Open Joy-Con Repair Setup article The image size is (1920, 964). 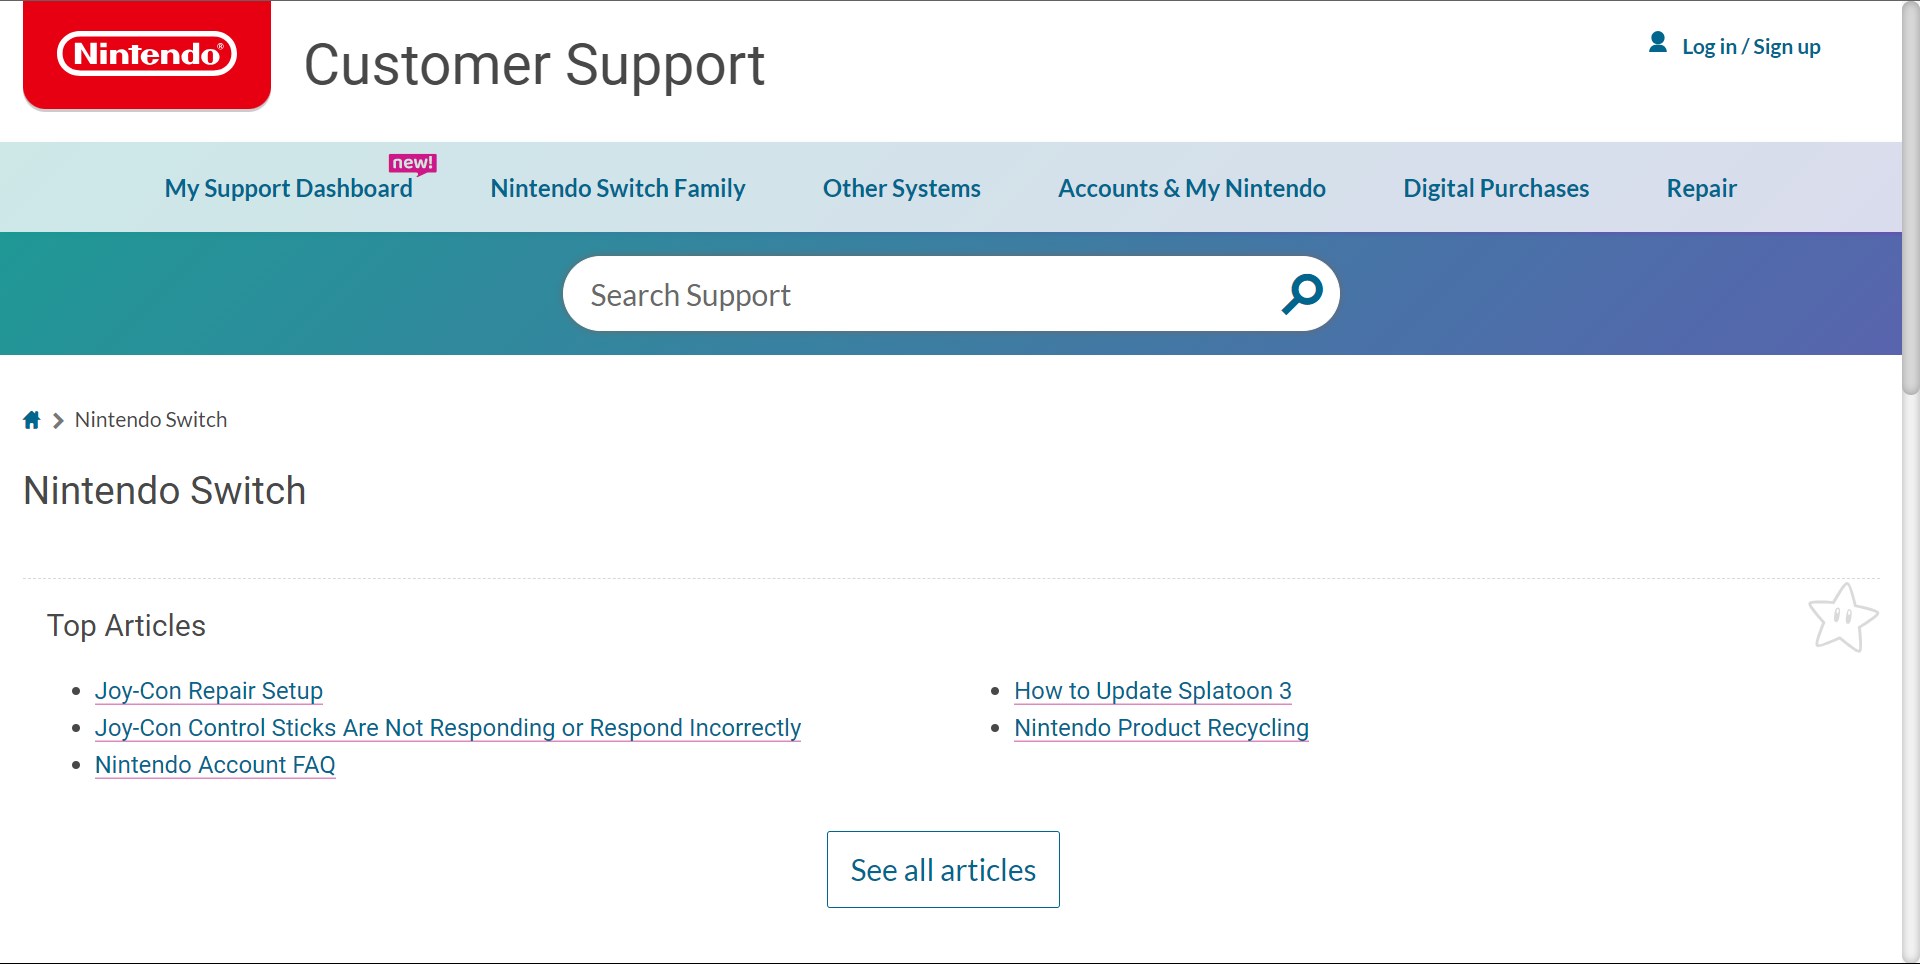[208, 691]
